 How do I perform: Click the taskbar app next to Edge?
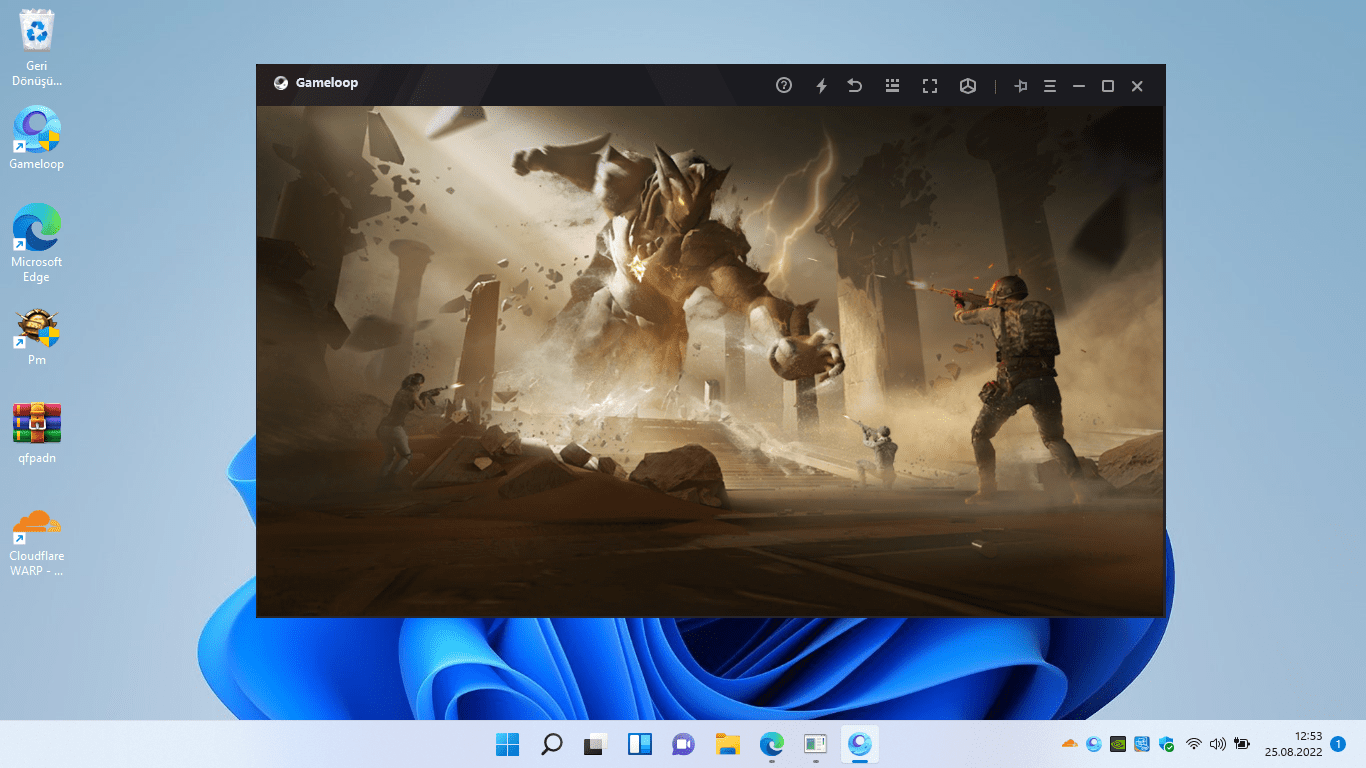[816, 744]
